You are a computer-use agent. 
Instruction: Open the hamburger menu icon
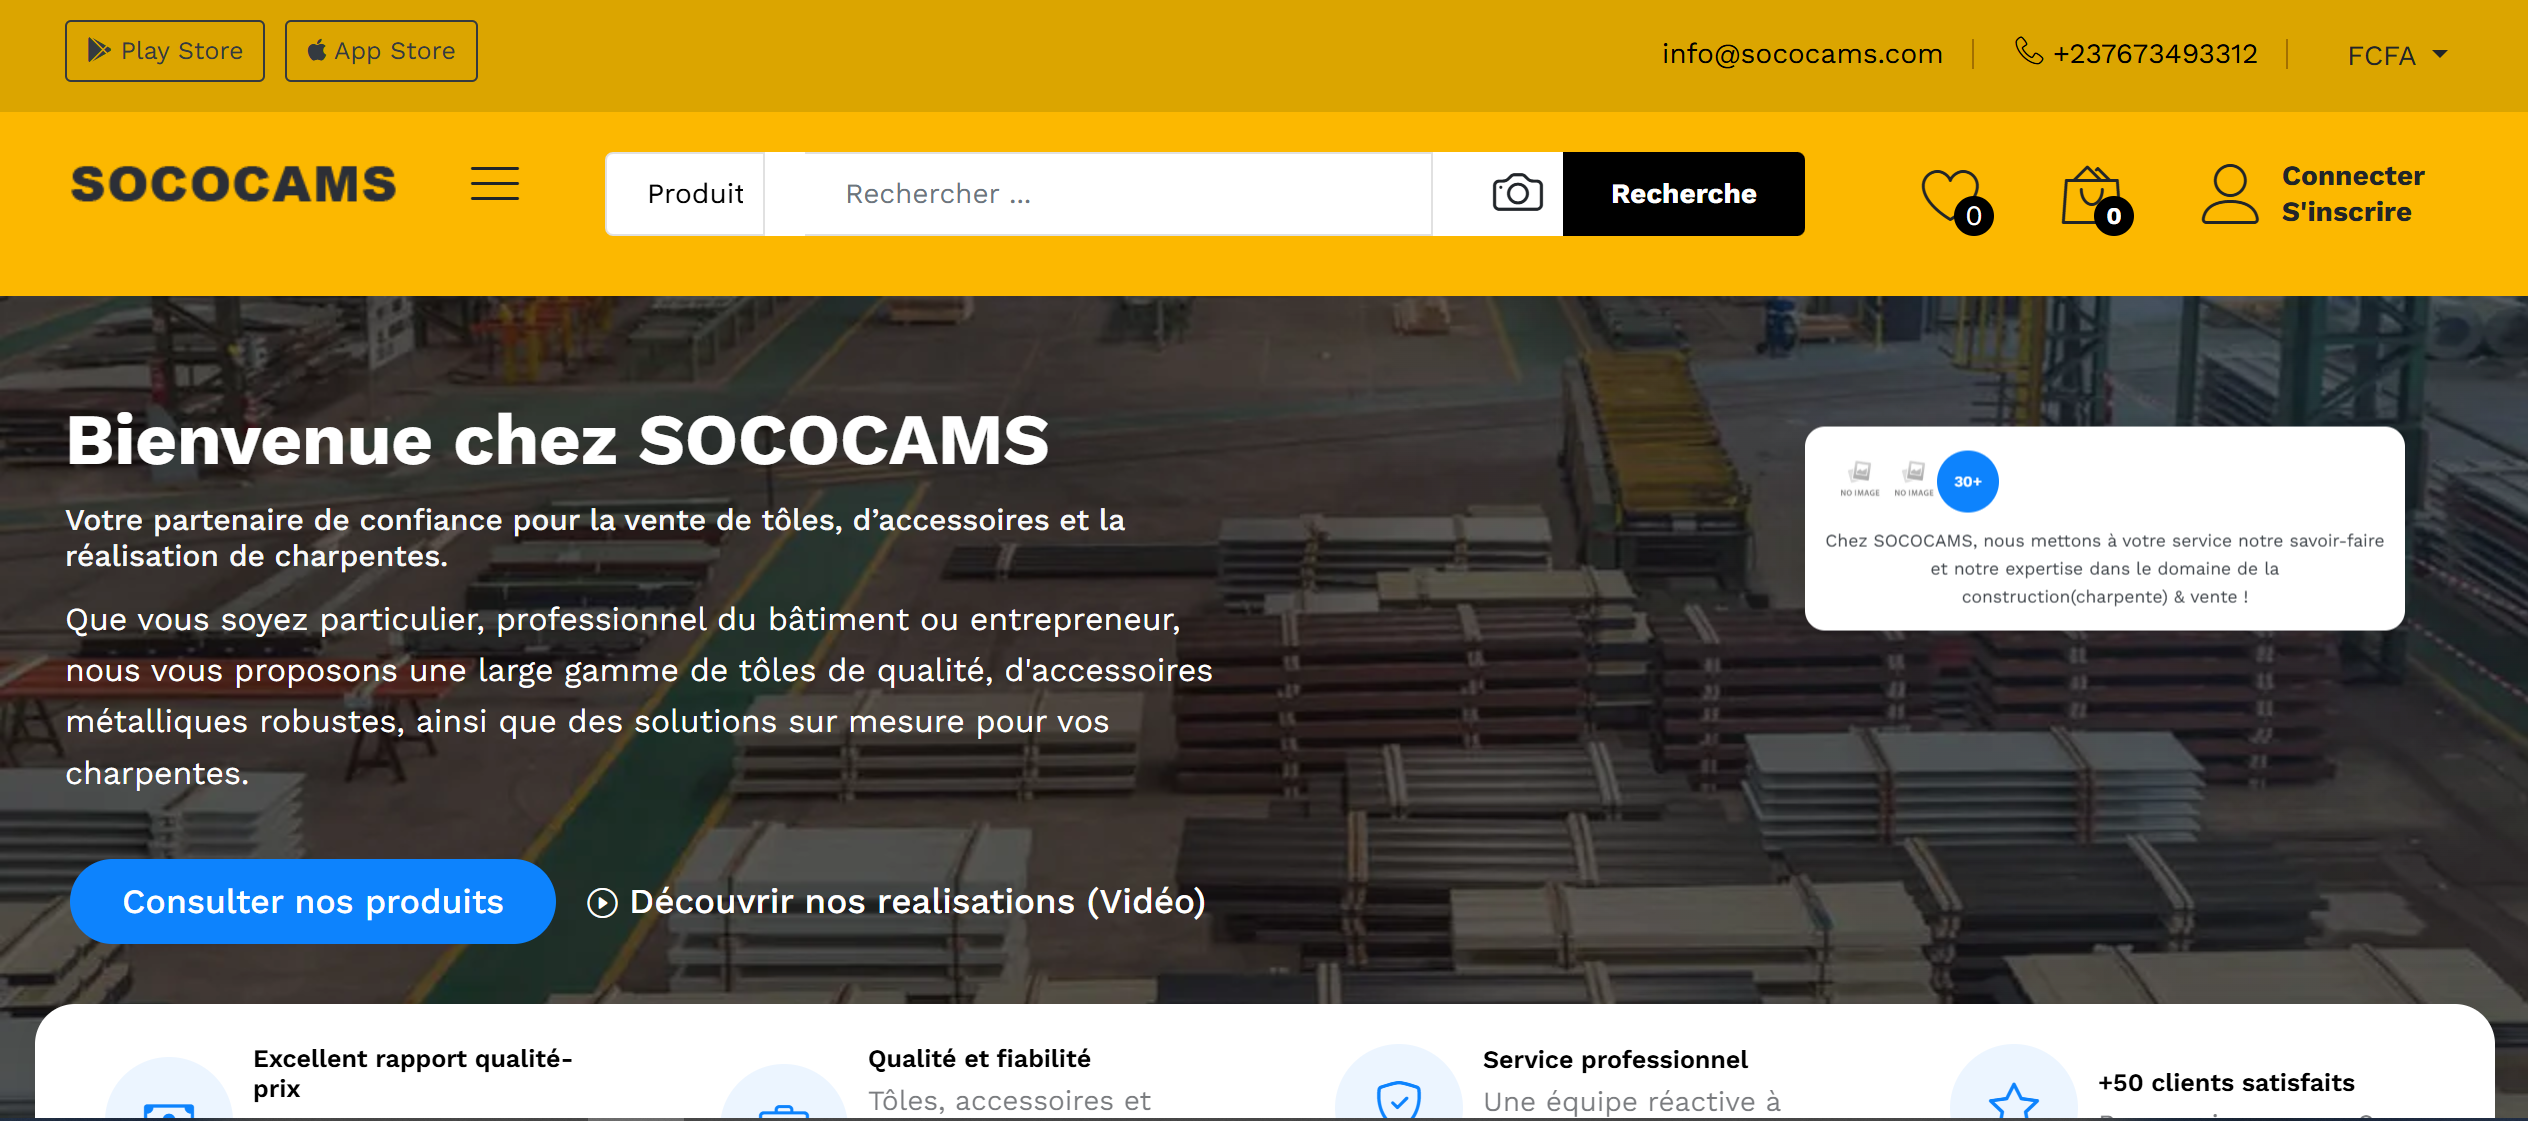pos(495,184)
